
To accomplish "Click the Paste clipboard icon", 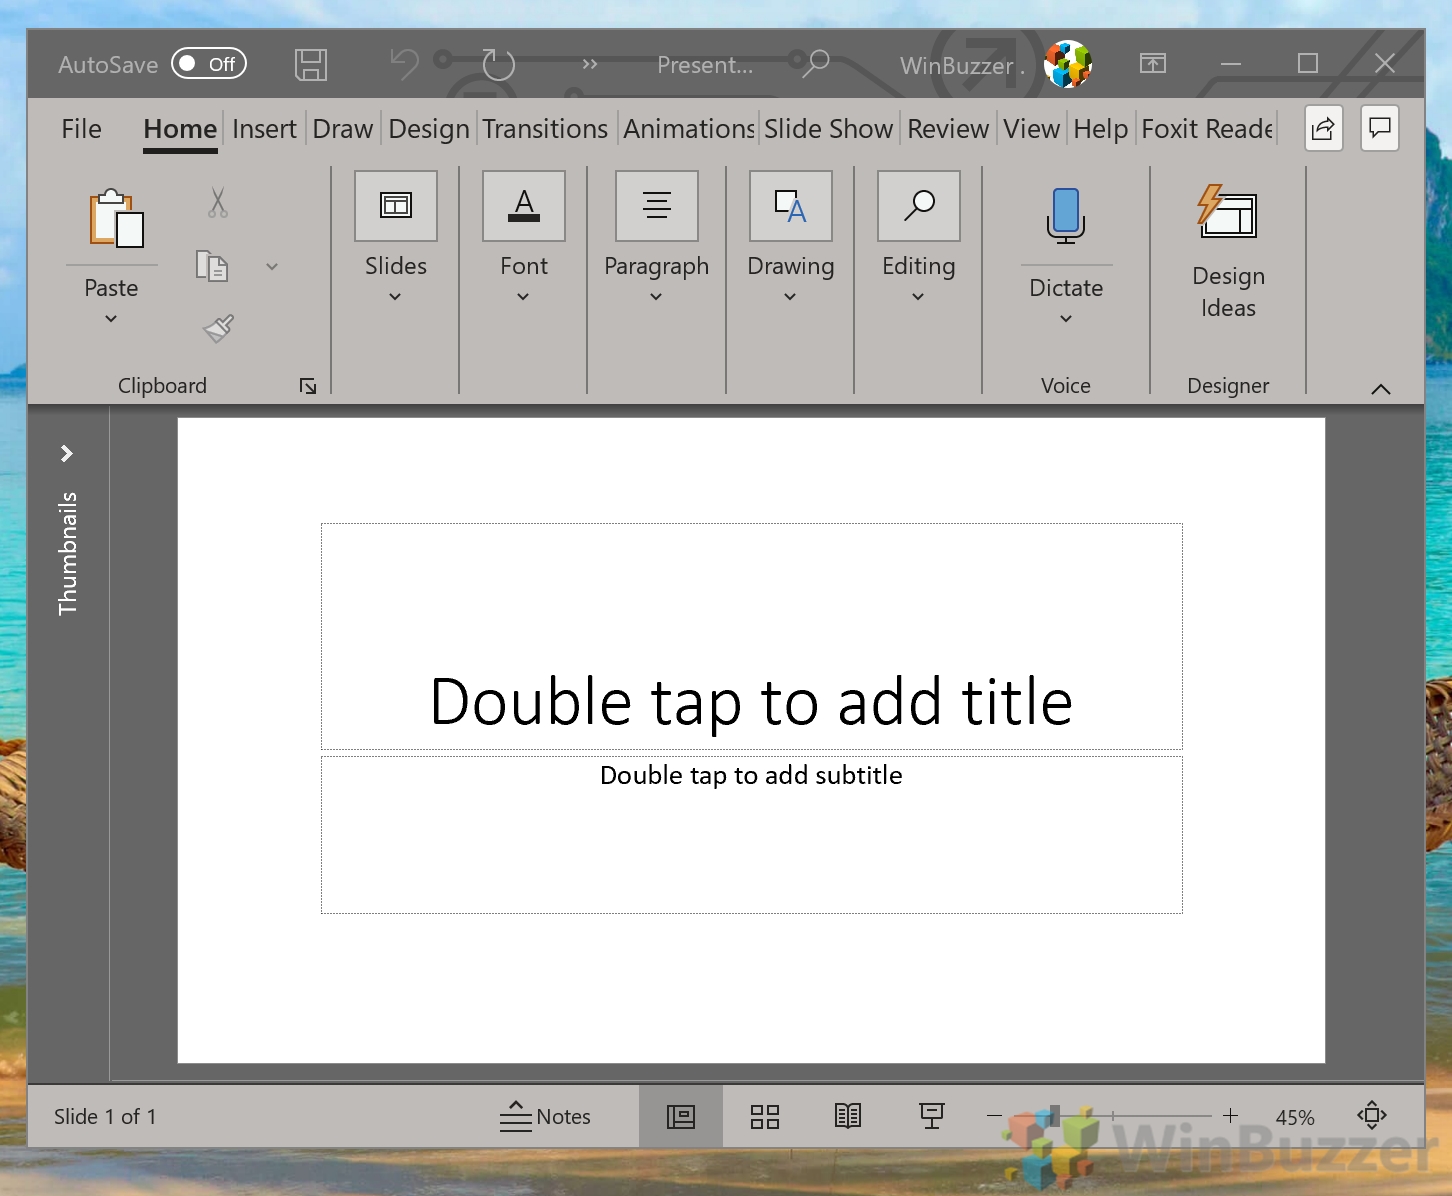I will pyautogui.click(x=116, y=218).
